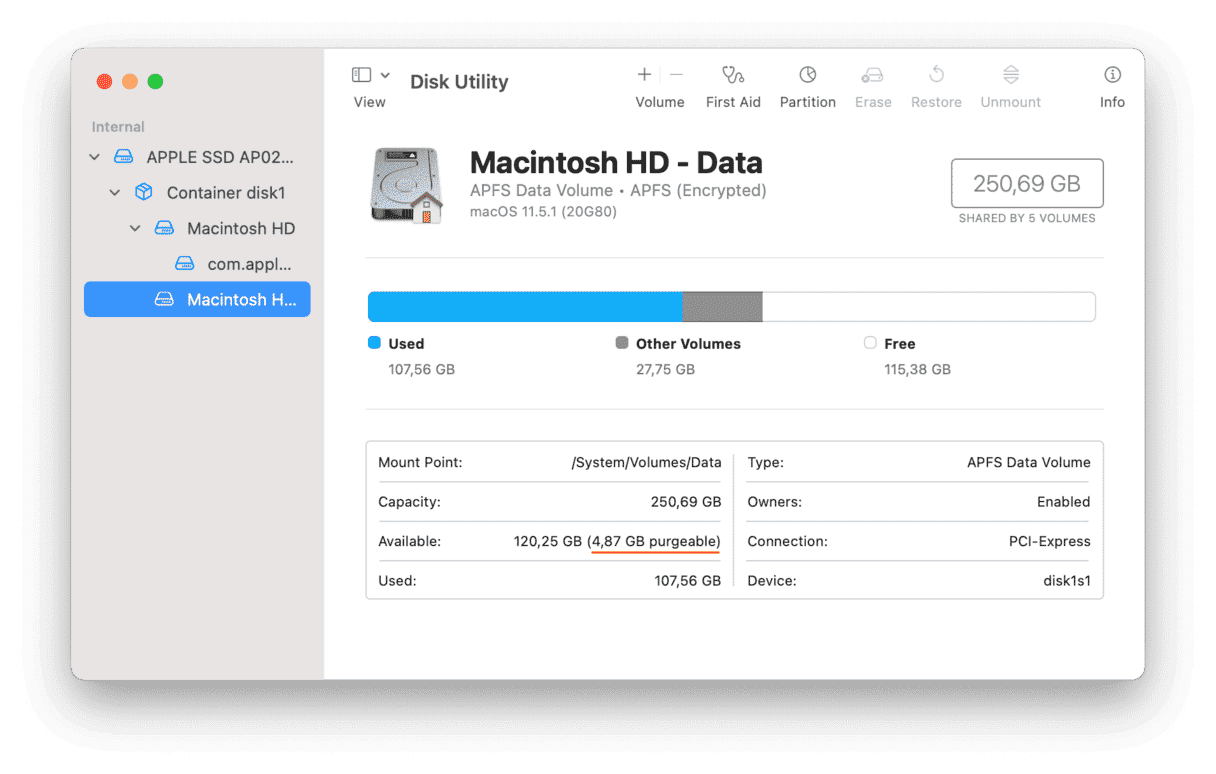Click the Free space legend marker

(869, 343)
